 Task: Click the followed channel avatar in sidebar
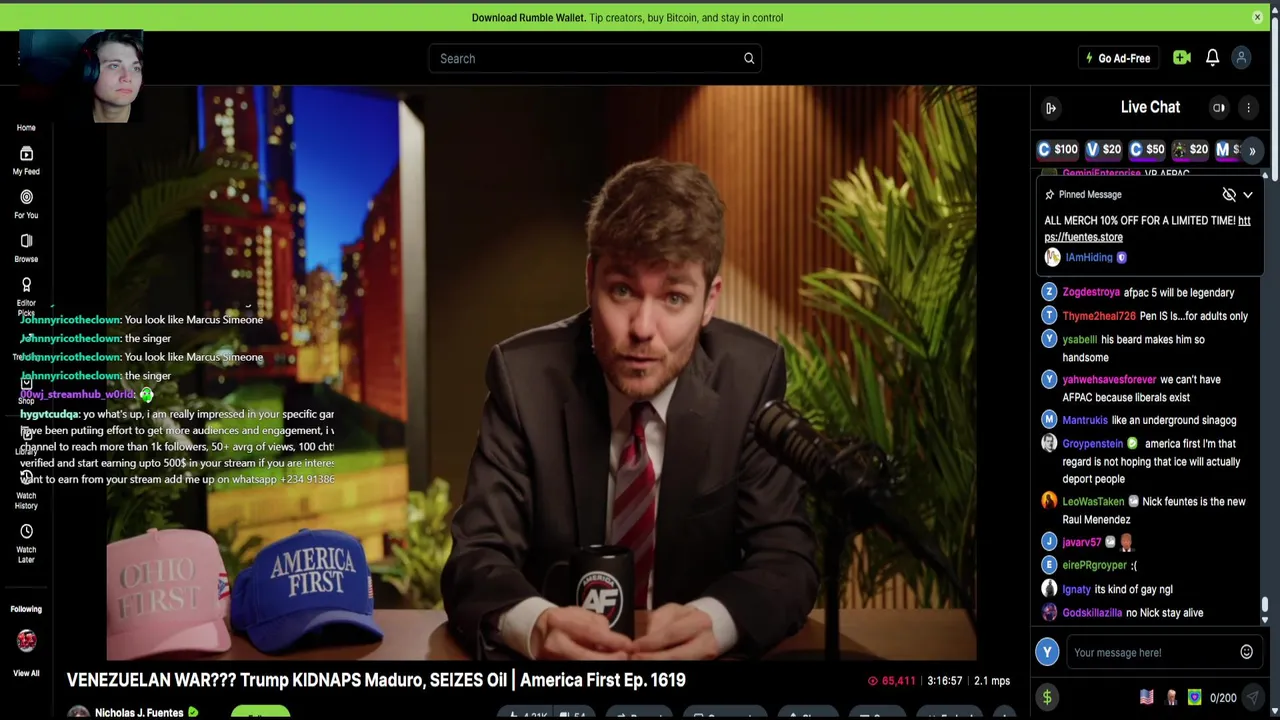click(x=26, y=640)
